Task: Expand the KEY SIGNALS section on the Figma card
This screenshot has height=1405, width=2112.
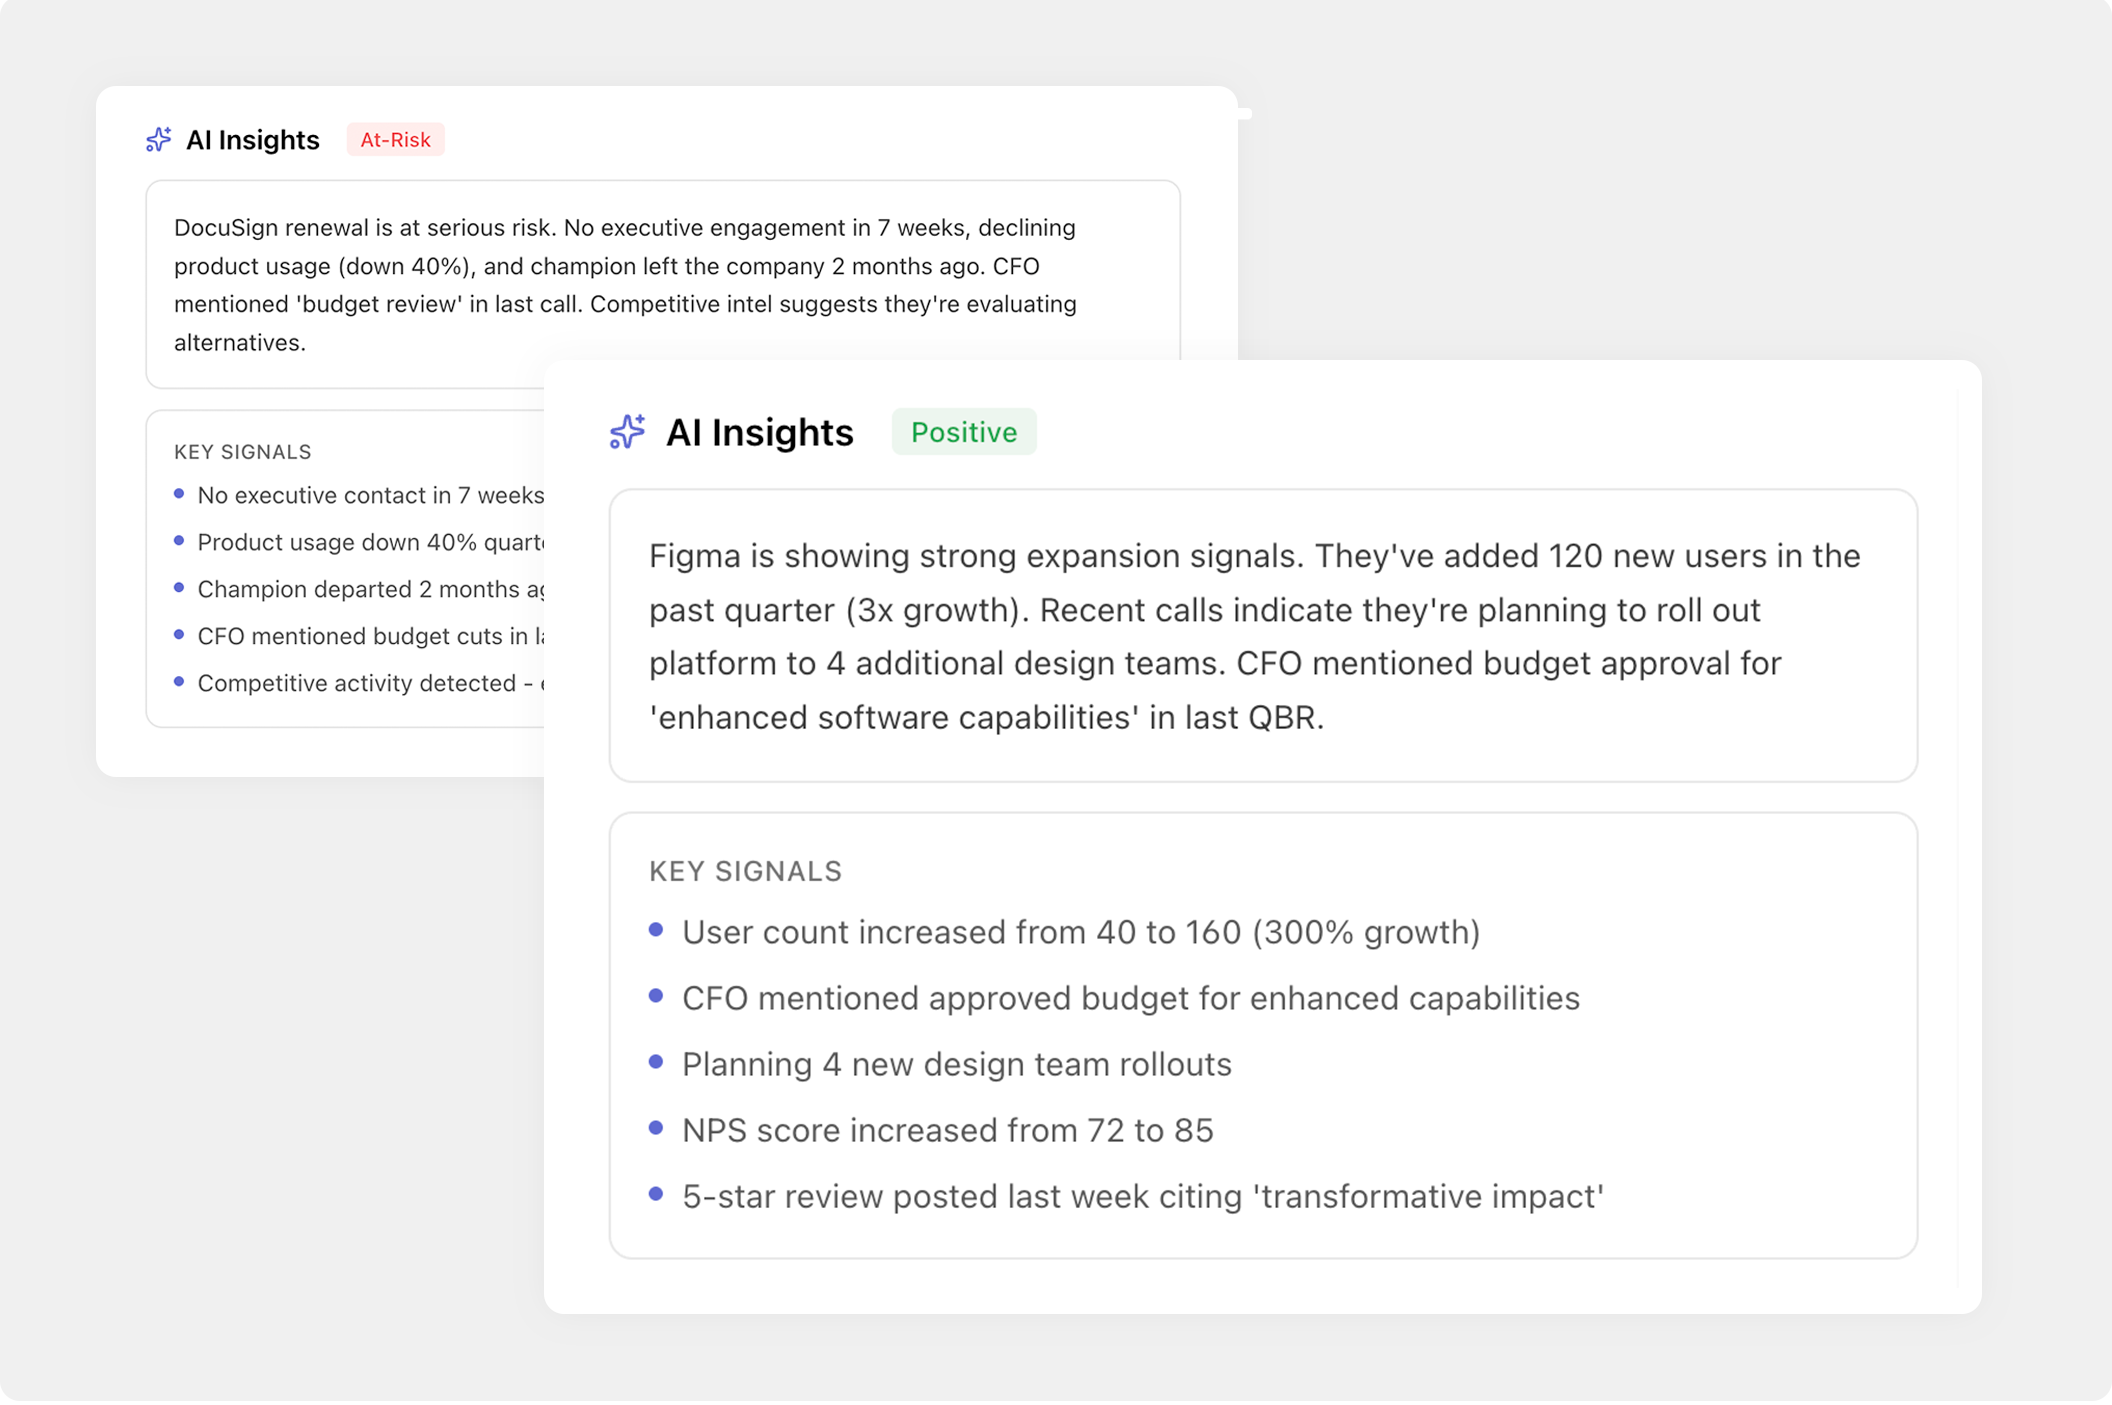Action: click(x=744, y=870)
